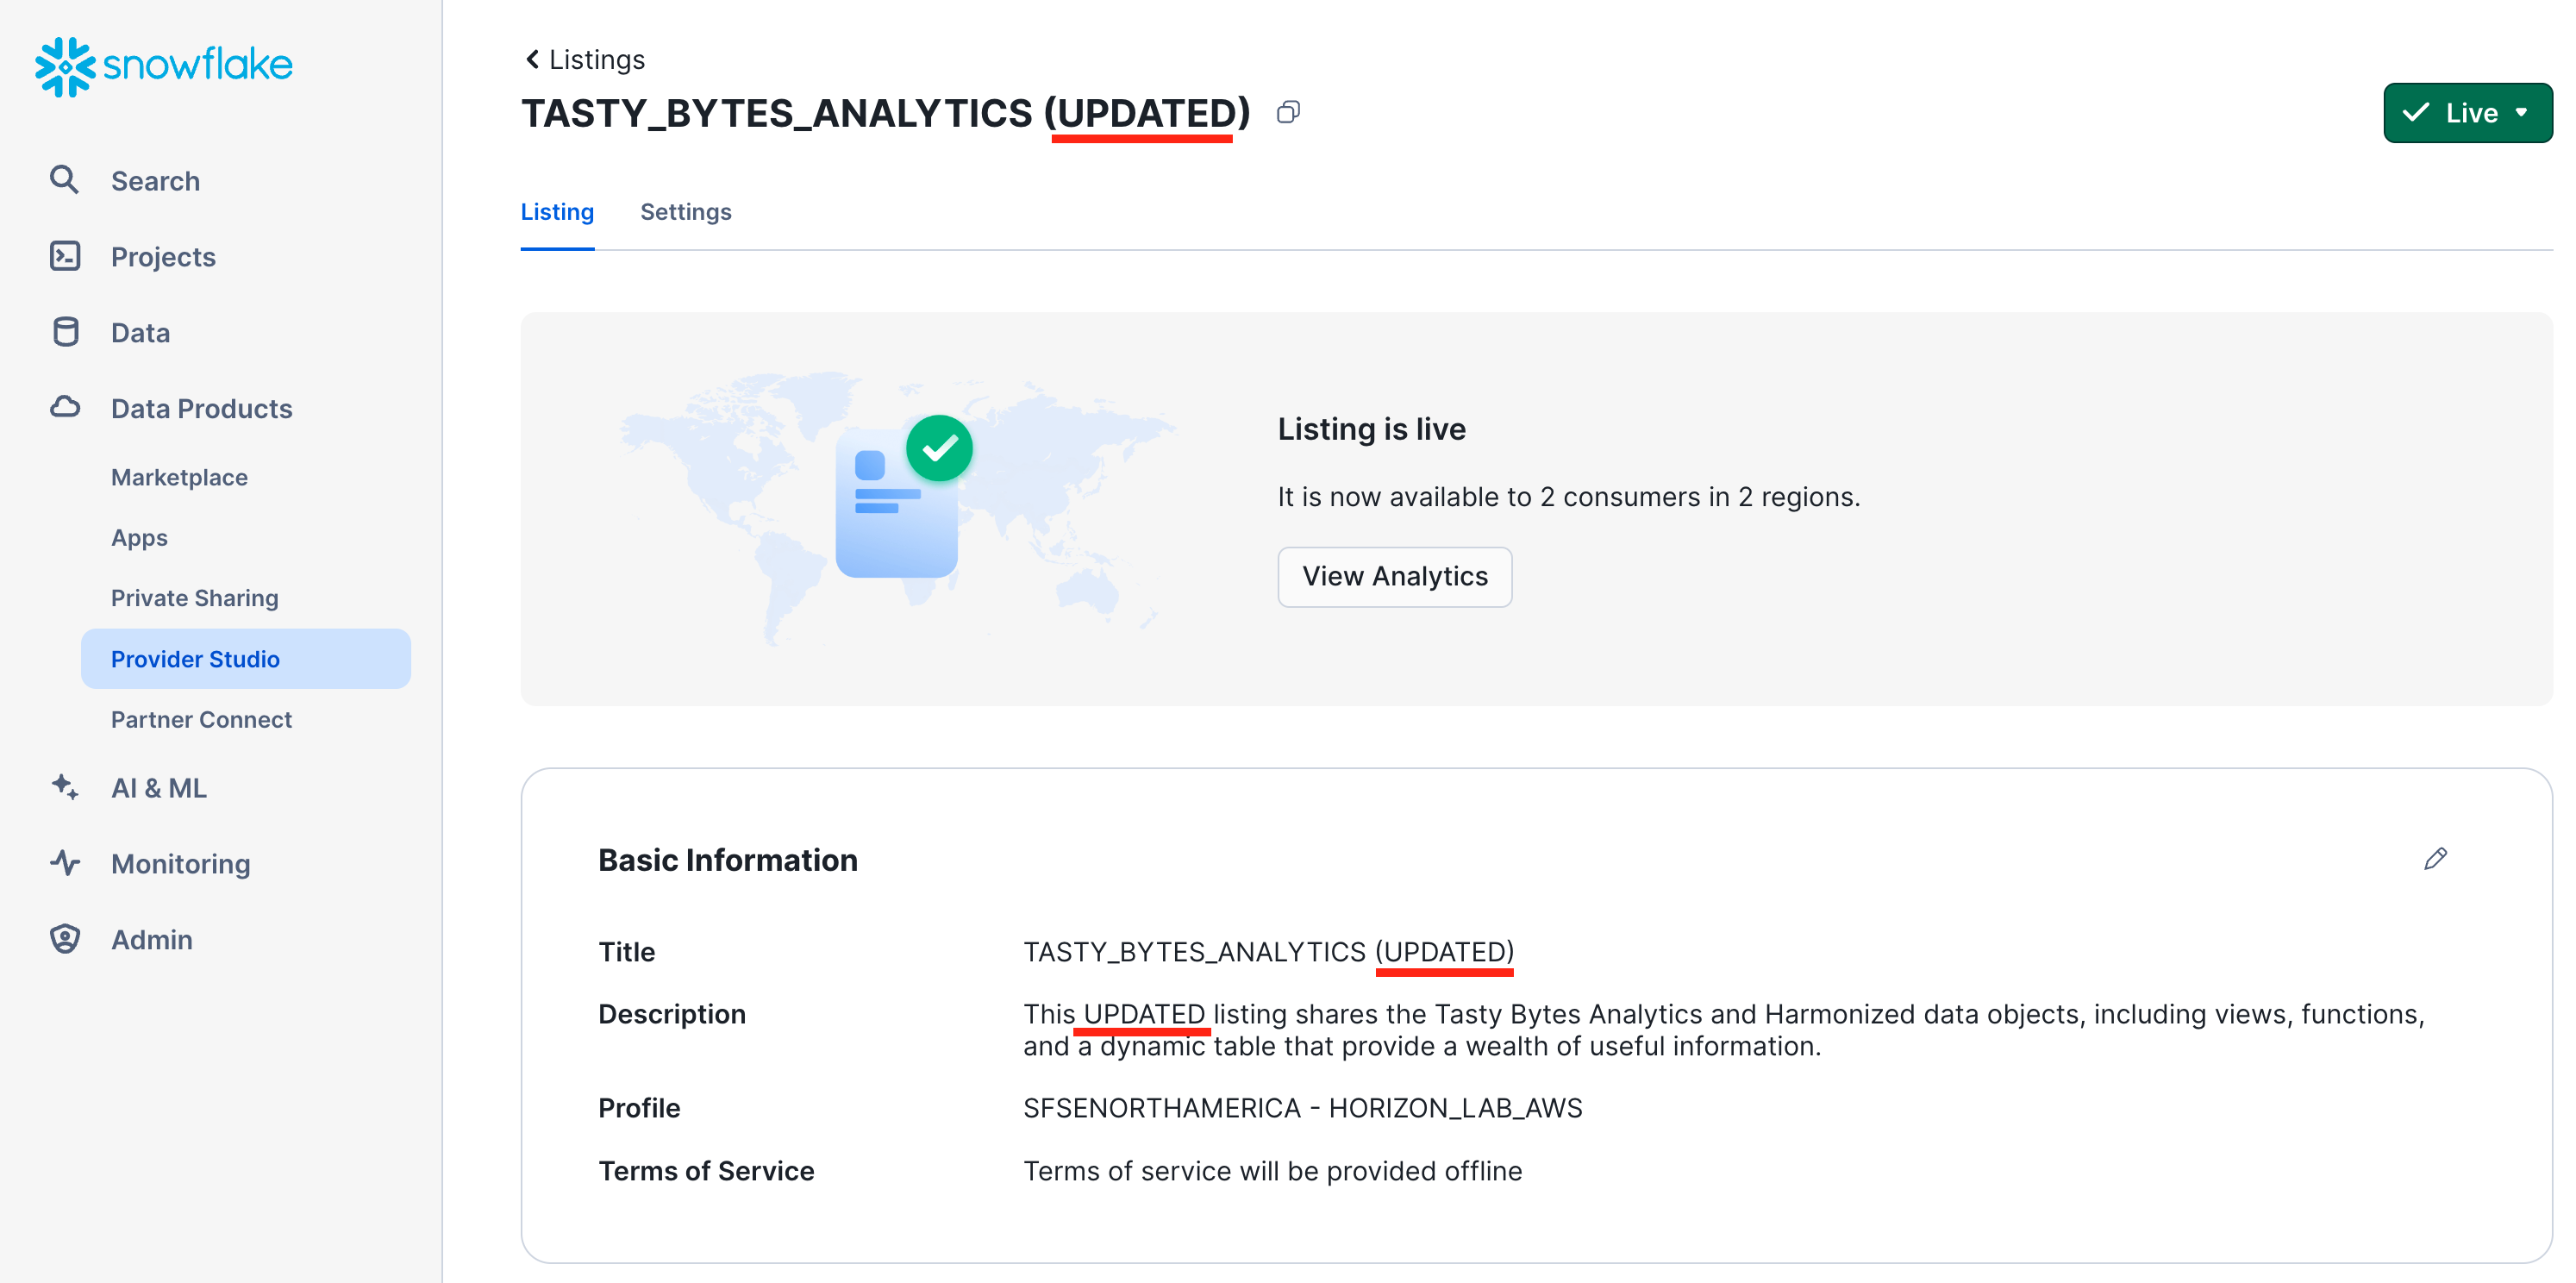Screen dimensions: 2576x1283
Task: Open Apps under Data Products
Action: coord(139,538)
